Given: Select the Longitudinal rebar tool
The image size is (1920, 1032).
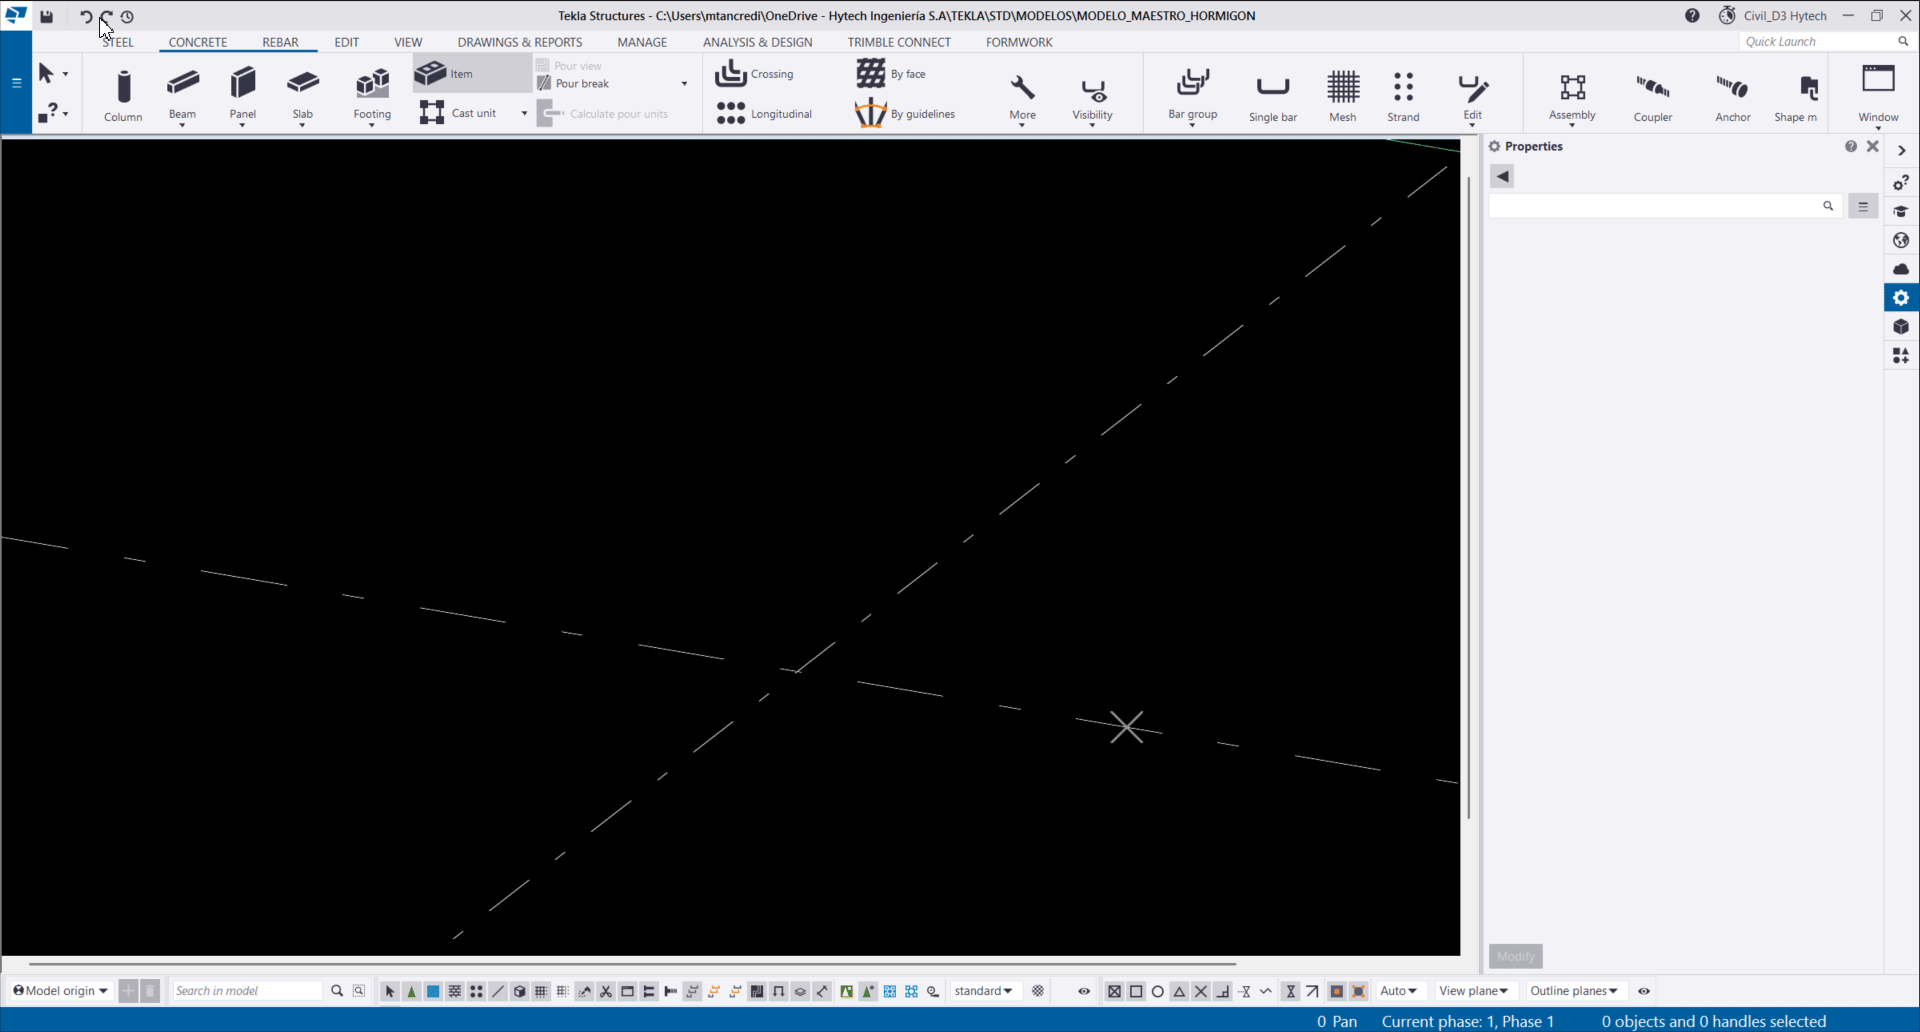Looking at the screenshot, I should [765, 113].
